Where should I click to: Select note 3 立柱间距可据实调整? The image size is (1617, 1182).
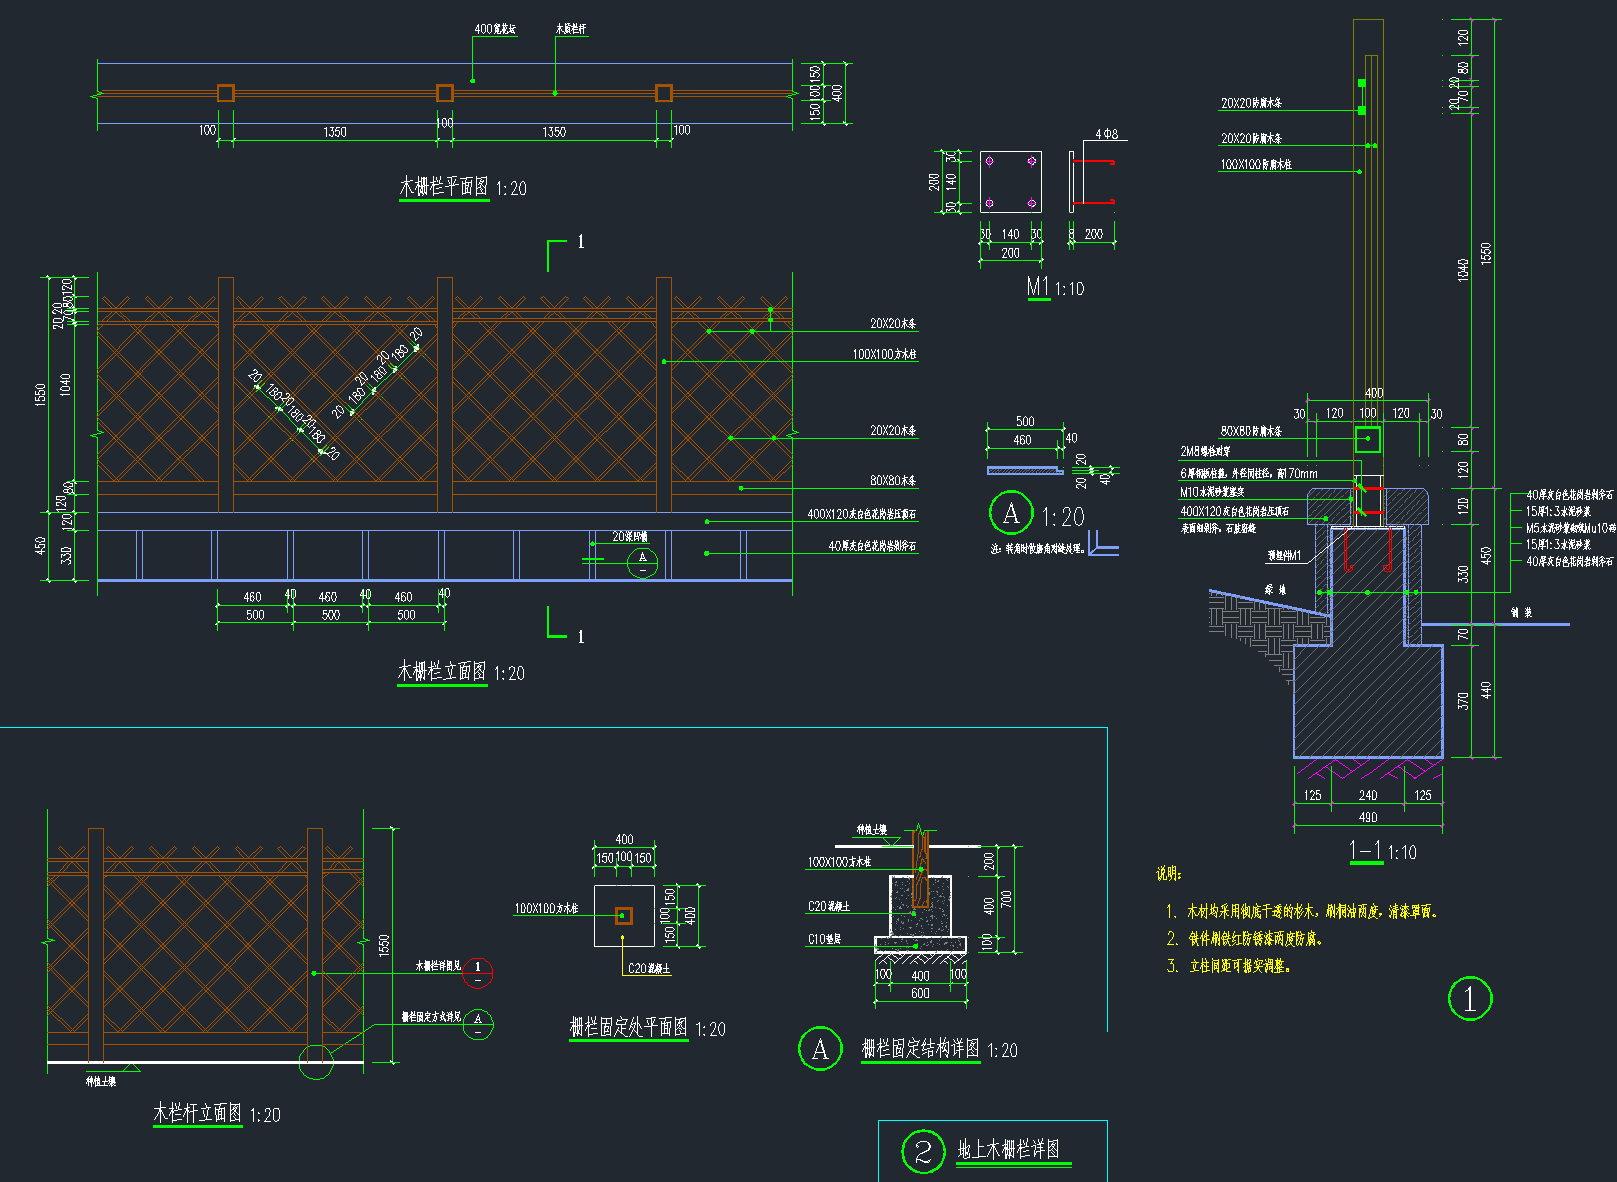[x=1228, y=966]
